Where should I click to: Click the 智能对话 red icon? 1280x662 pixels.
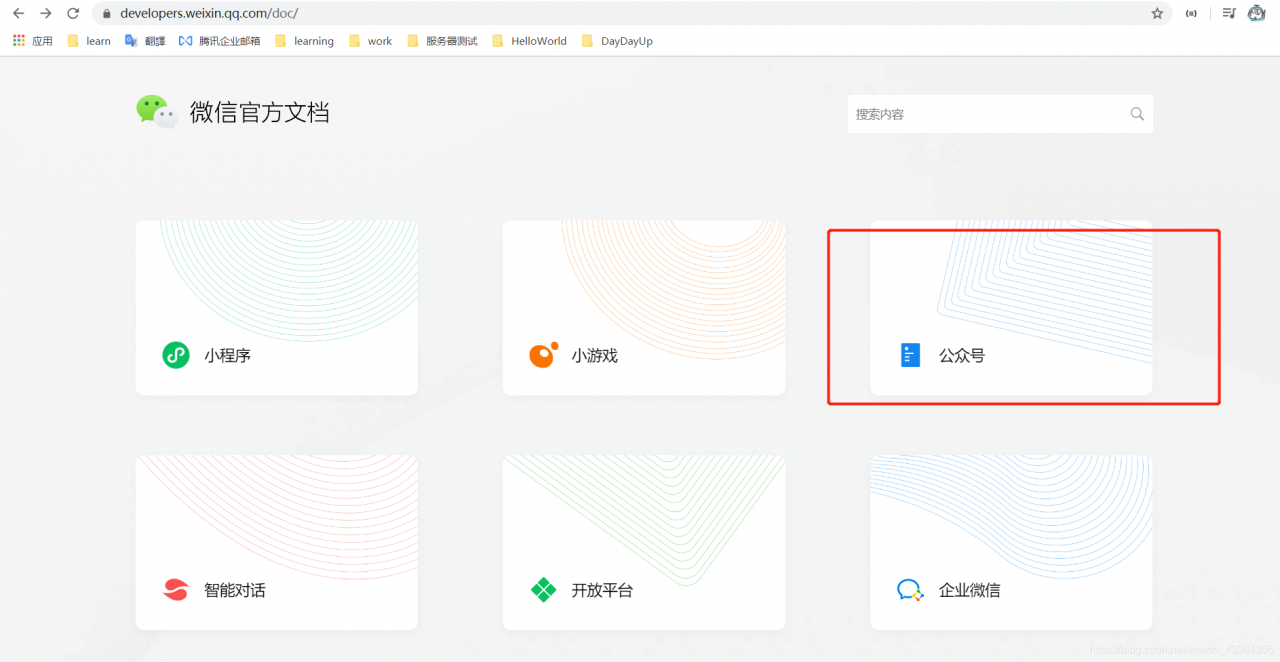tap(175, 589)
